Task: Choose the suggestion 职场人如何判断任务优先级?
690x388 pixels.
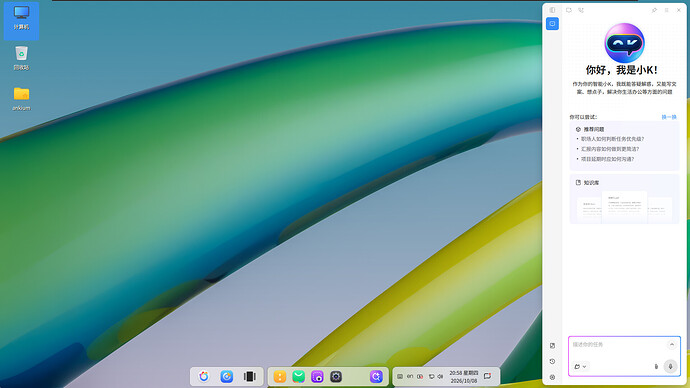Action: [612, 139]
